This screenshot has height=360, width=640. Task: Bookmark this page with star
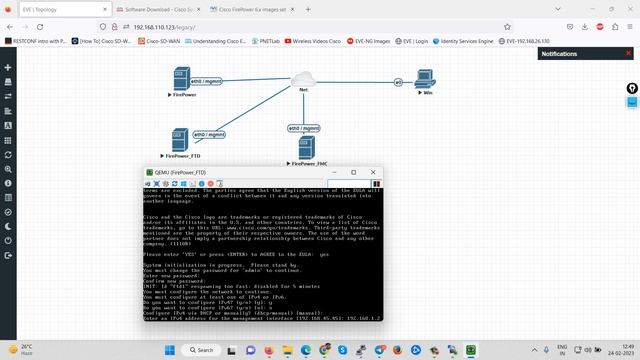(x=507, y=27)
